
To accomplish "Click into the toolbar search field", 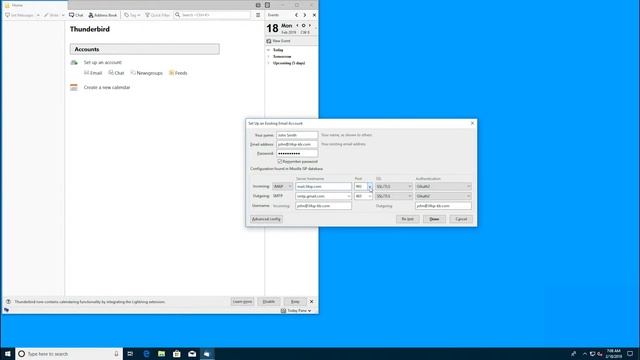I will (212, 15).
